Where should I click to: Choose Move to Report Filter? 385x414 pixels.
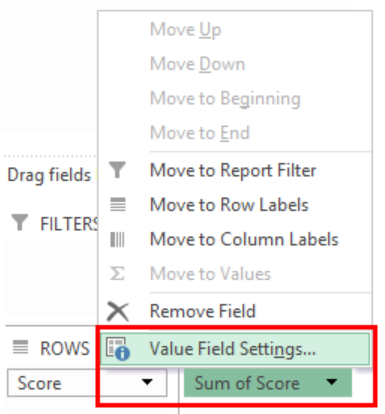[235, 170]
